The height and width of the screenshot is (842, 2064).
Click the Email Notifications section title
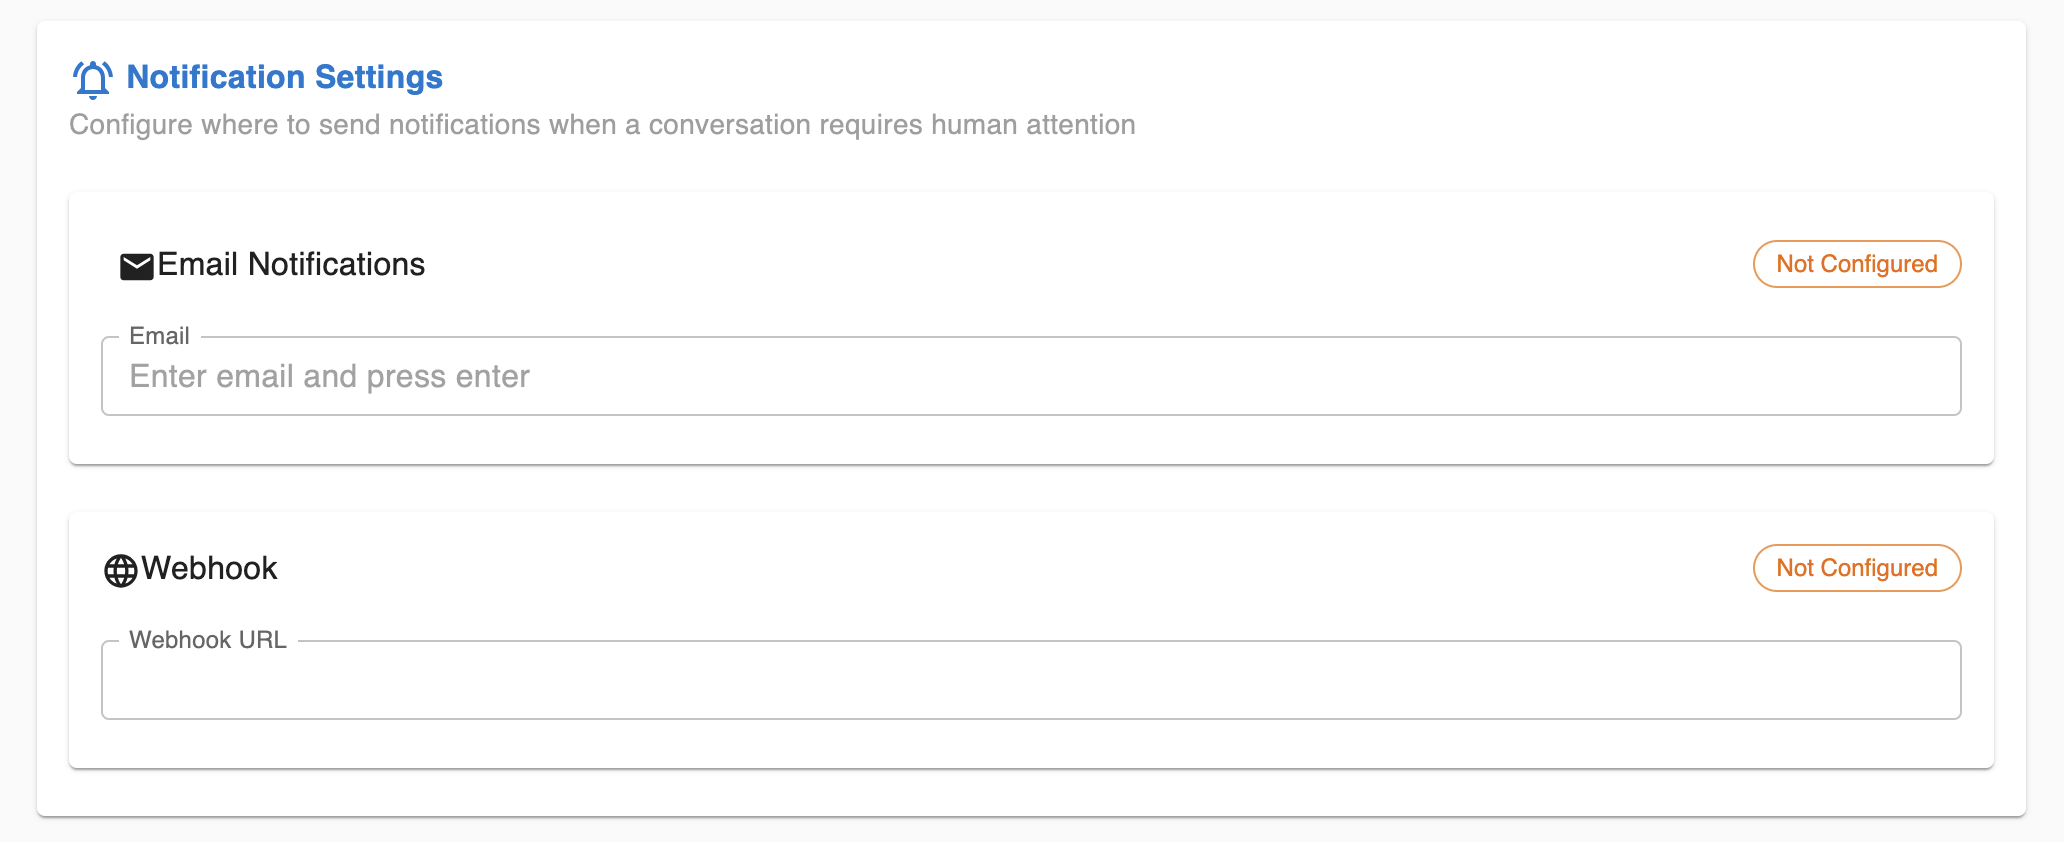click(291, 264)
